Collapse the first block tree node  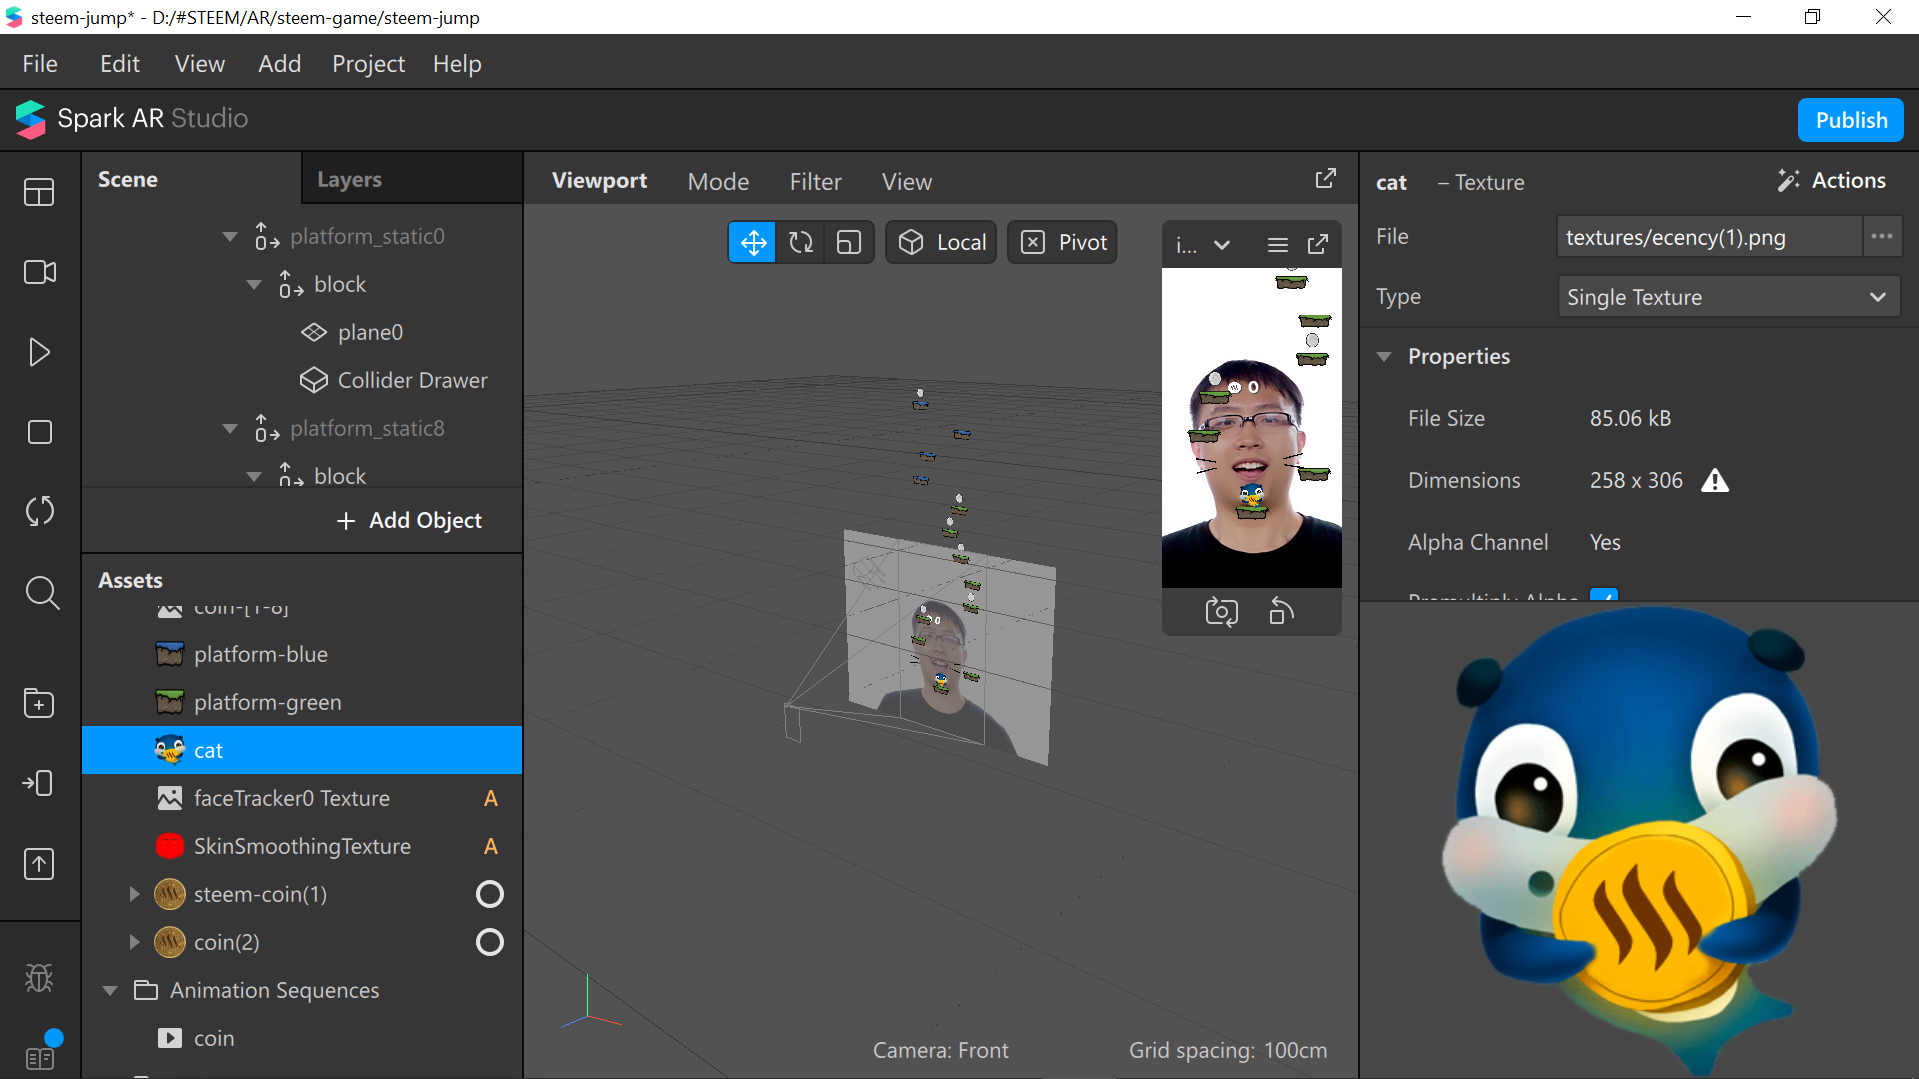pos(254,285)
